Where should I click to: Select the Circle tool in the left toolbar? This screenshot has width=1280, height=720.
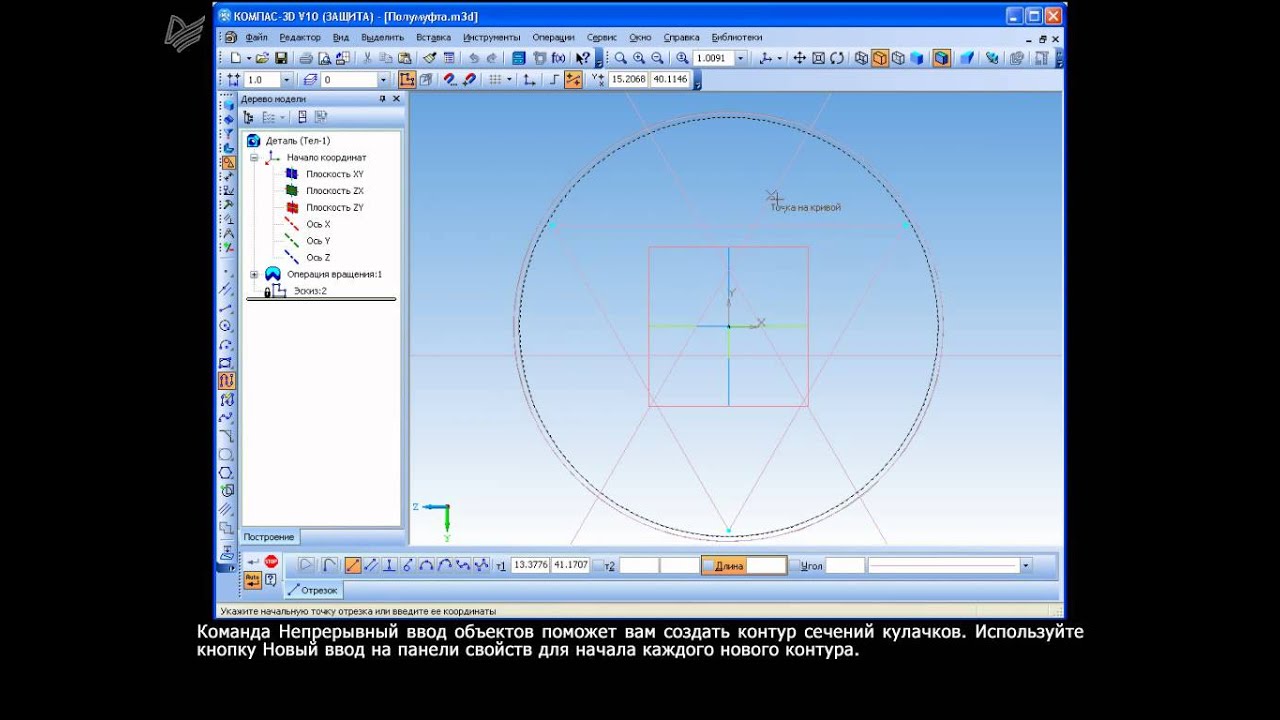pos(226,325)
